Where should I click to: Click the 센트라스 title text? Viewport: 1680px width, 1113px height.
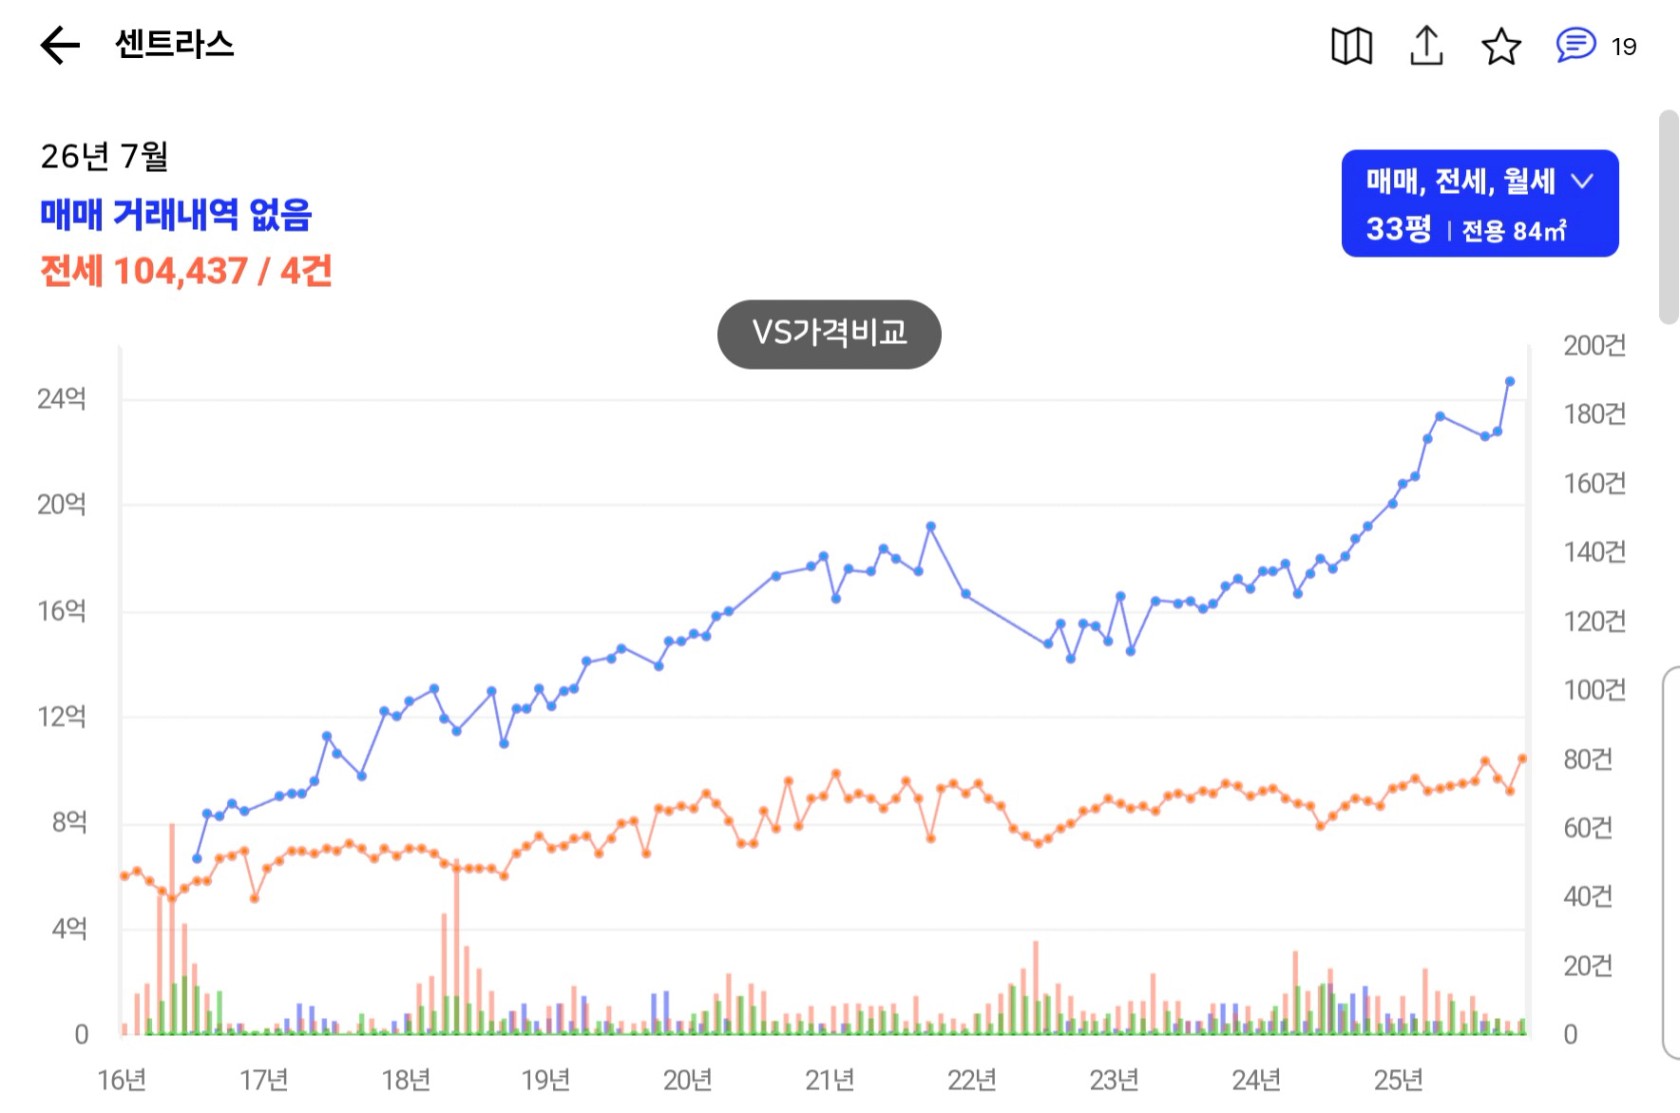click(x=174, y=45)
